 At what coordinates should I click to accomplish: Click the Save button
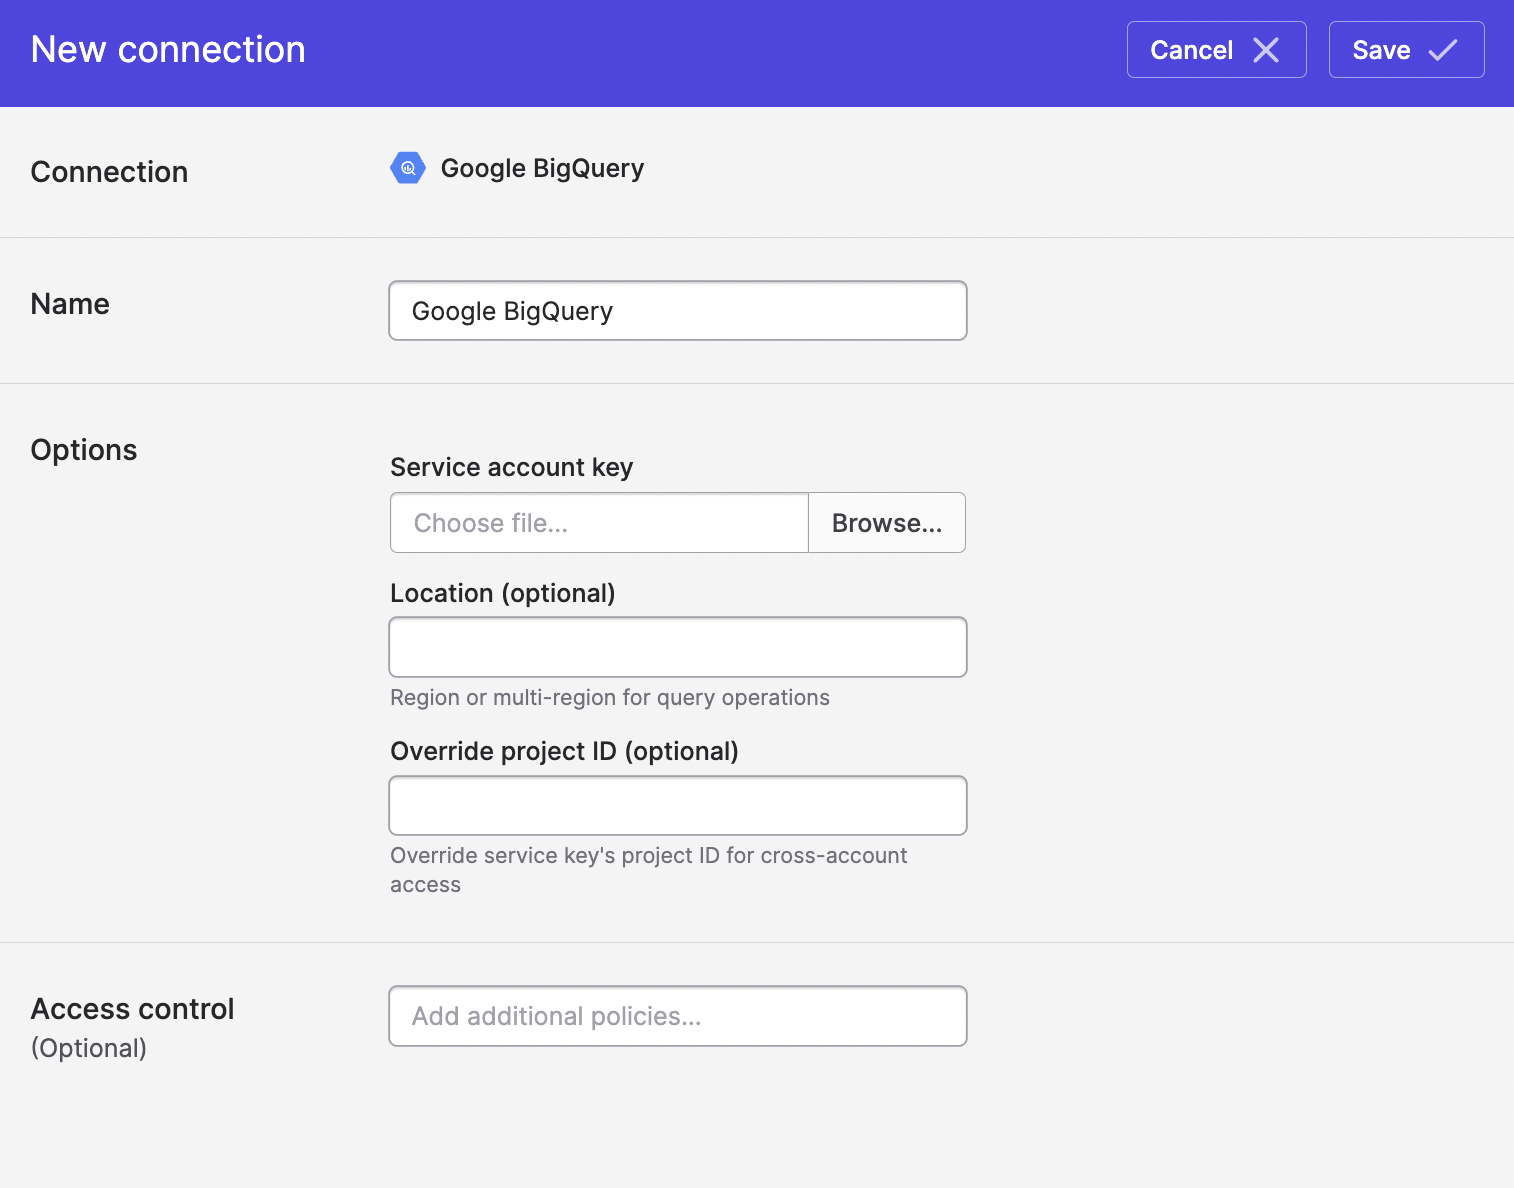[x=1406, y=50]
